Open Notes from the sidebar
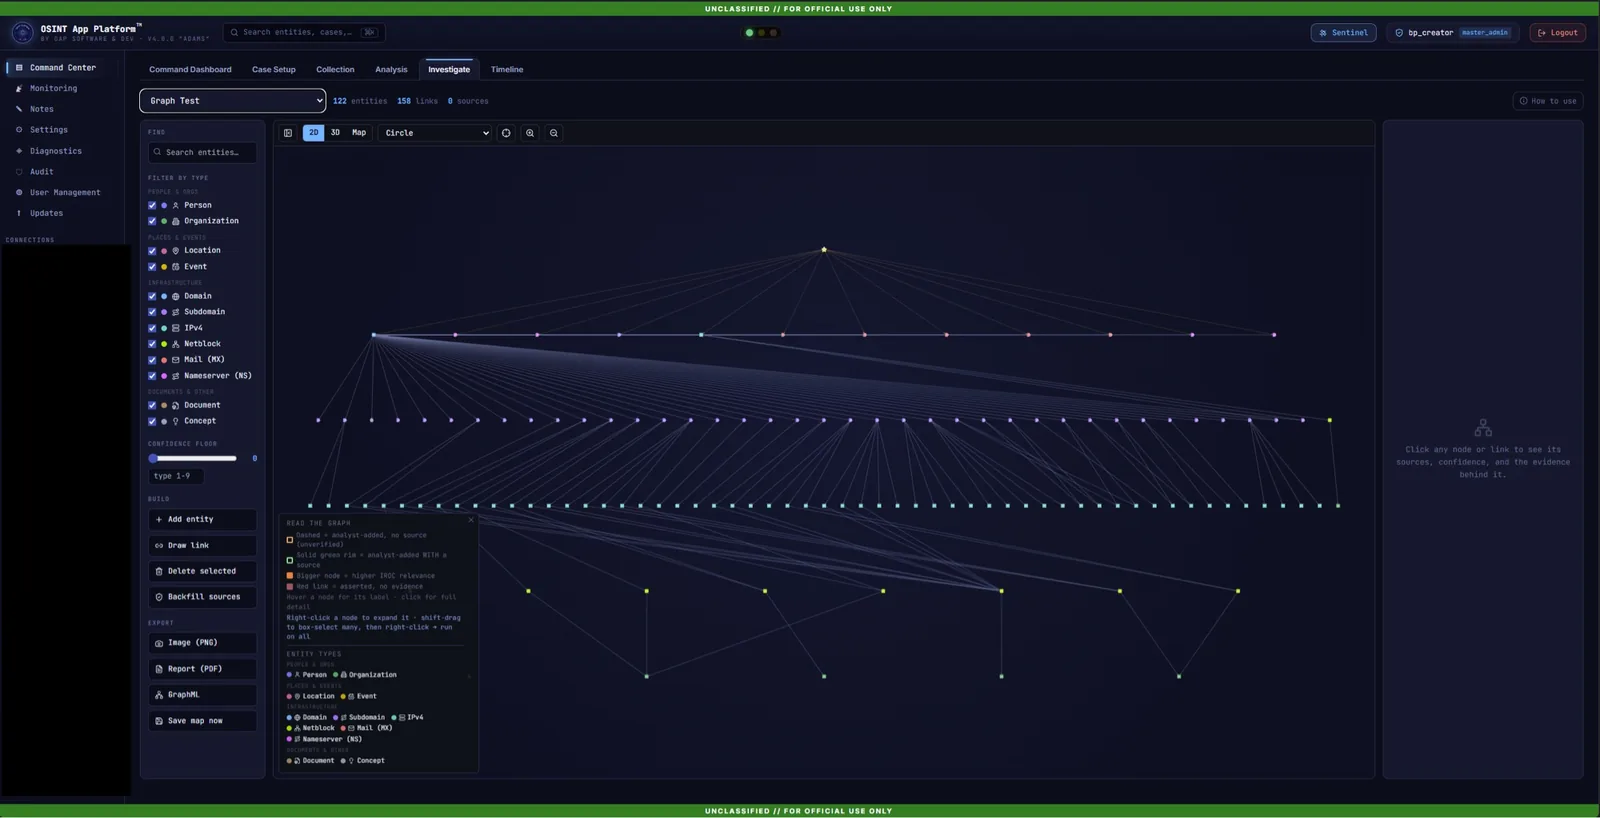 point(42,109)
